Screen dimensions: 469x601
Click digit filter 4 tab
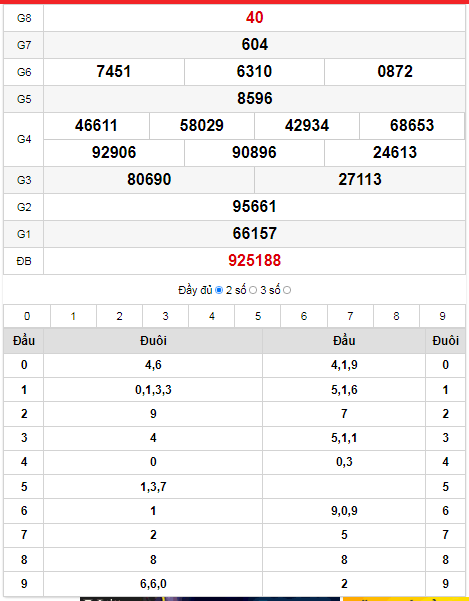pyautogui.click(x=212, y=316)
